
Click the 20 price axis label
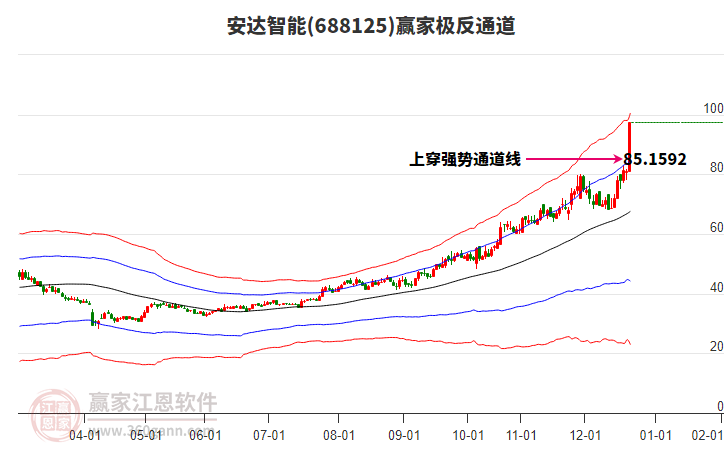coord(717,346)
